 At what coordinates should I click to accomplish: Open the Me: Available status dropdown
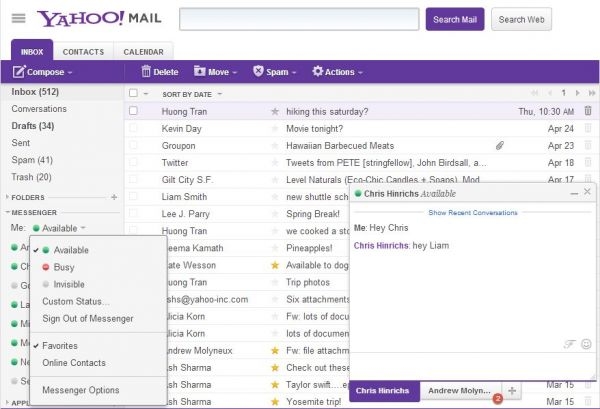[x=59, y=228]
